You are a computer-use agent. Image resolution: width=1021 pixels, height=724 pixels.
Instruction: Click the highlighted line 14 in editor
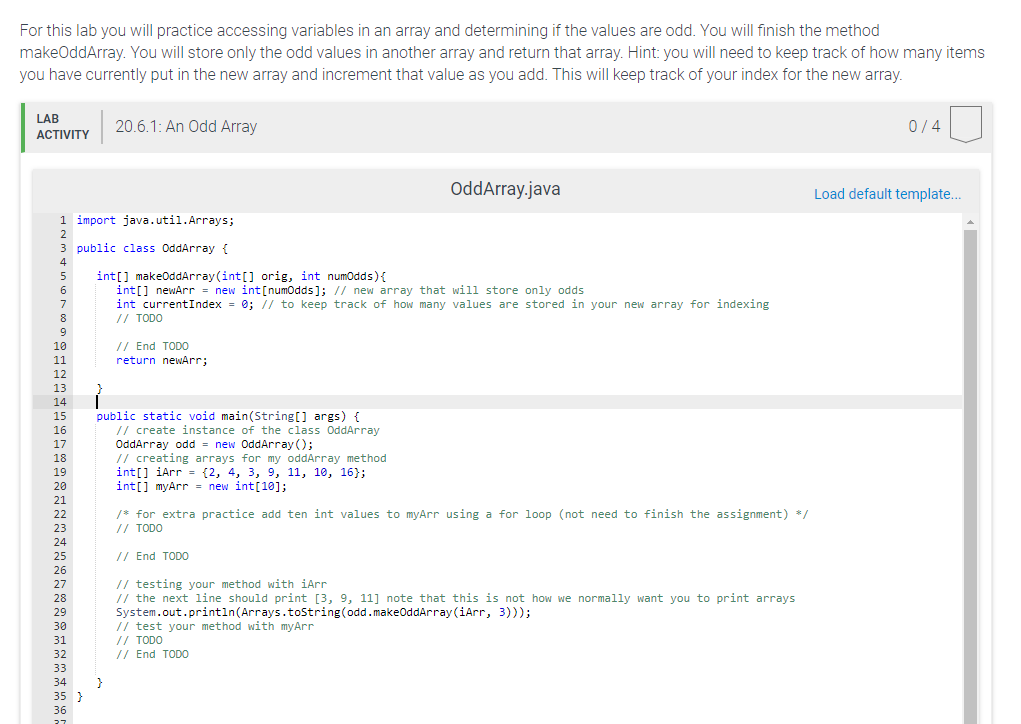point(518,402)
